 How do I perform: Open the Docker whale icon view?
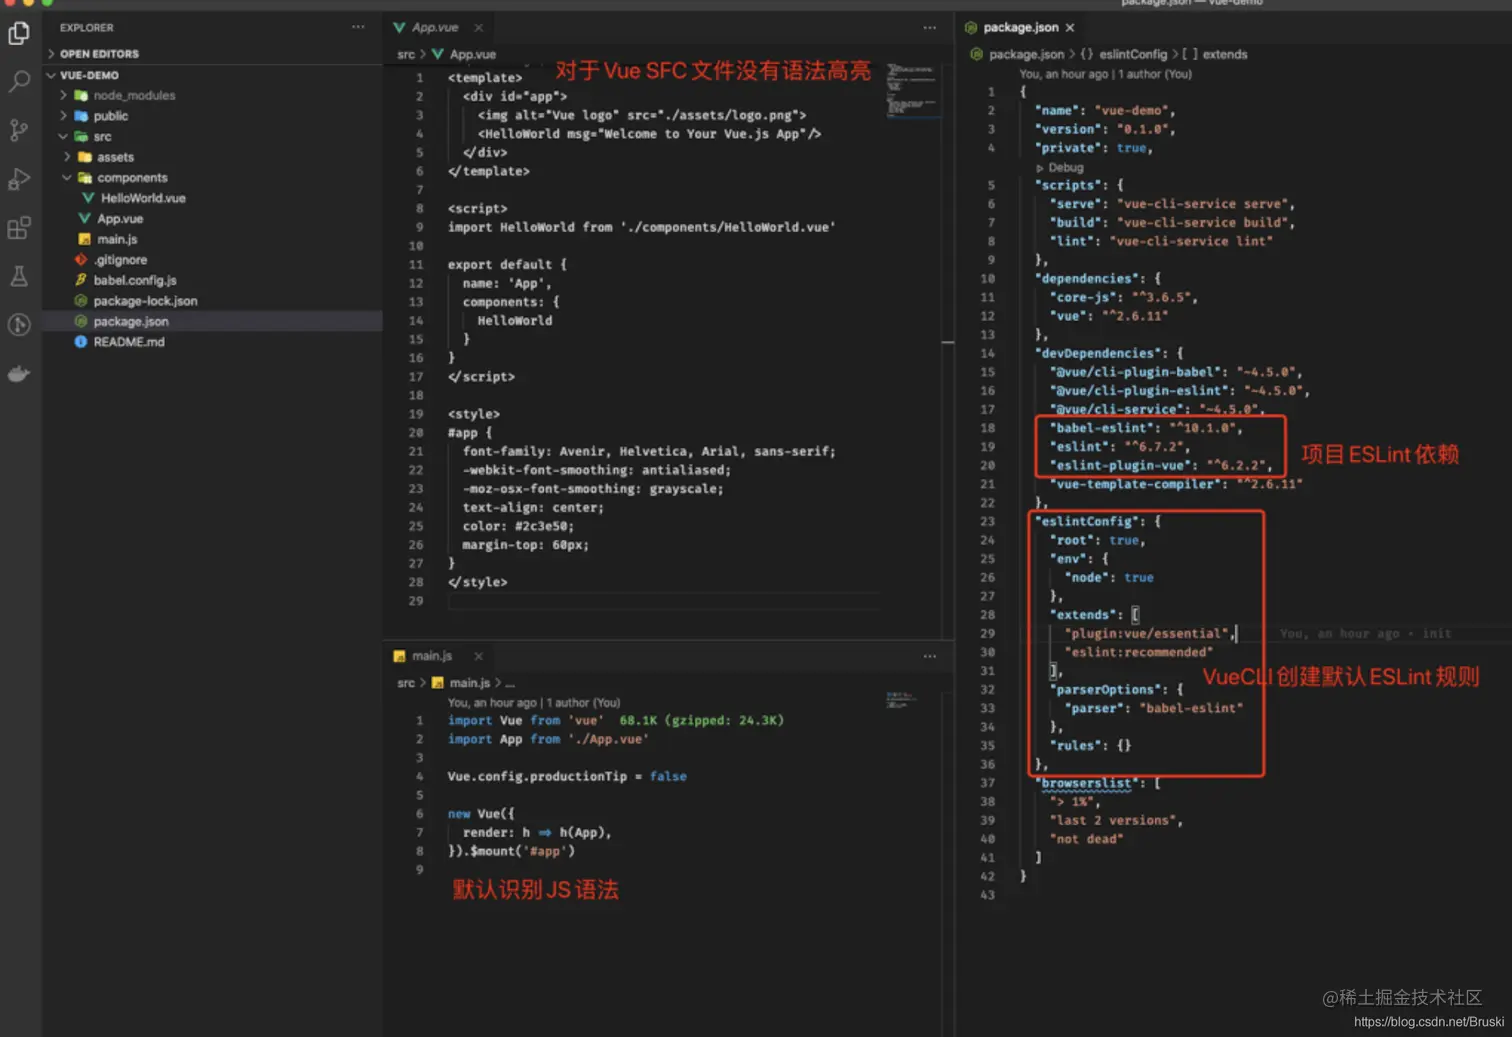click(x=19, y=374)
